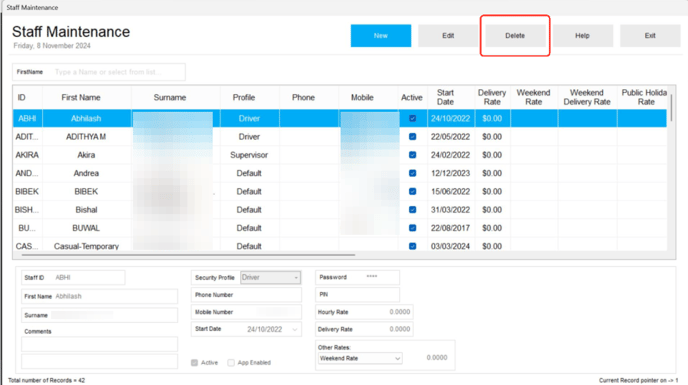Click the First Name detail field
The image size is (688, 385).
pyautogui.click(x=100, y=296)
